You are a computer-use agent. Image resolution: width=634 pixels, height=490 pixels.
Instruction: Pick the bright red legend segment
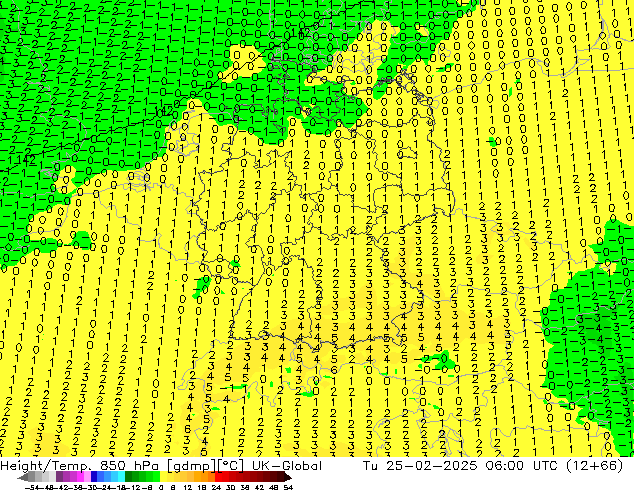pyautogui.click(x=219, y=477)
